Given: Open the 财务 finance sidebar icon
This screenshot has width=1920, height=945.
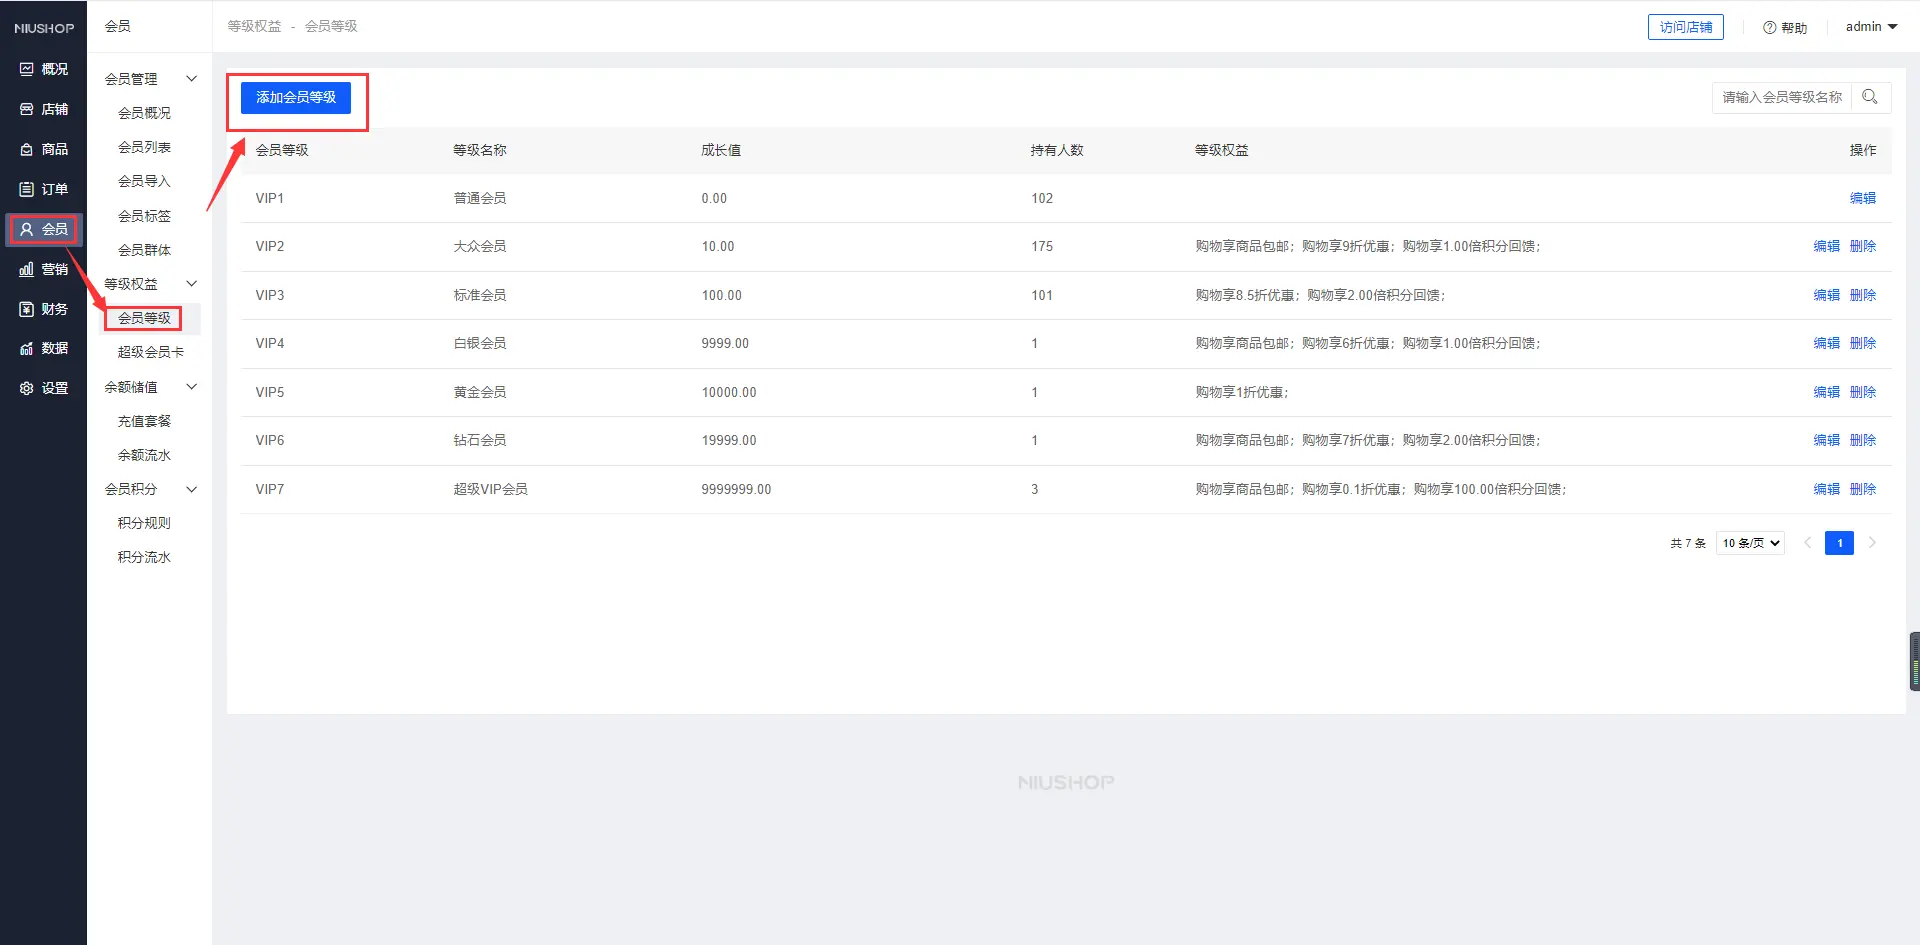Looking at the screenshot, I should [27, 309].
